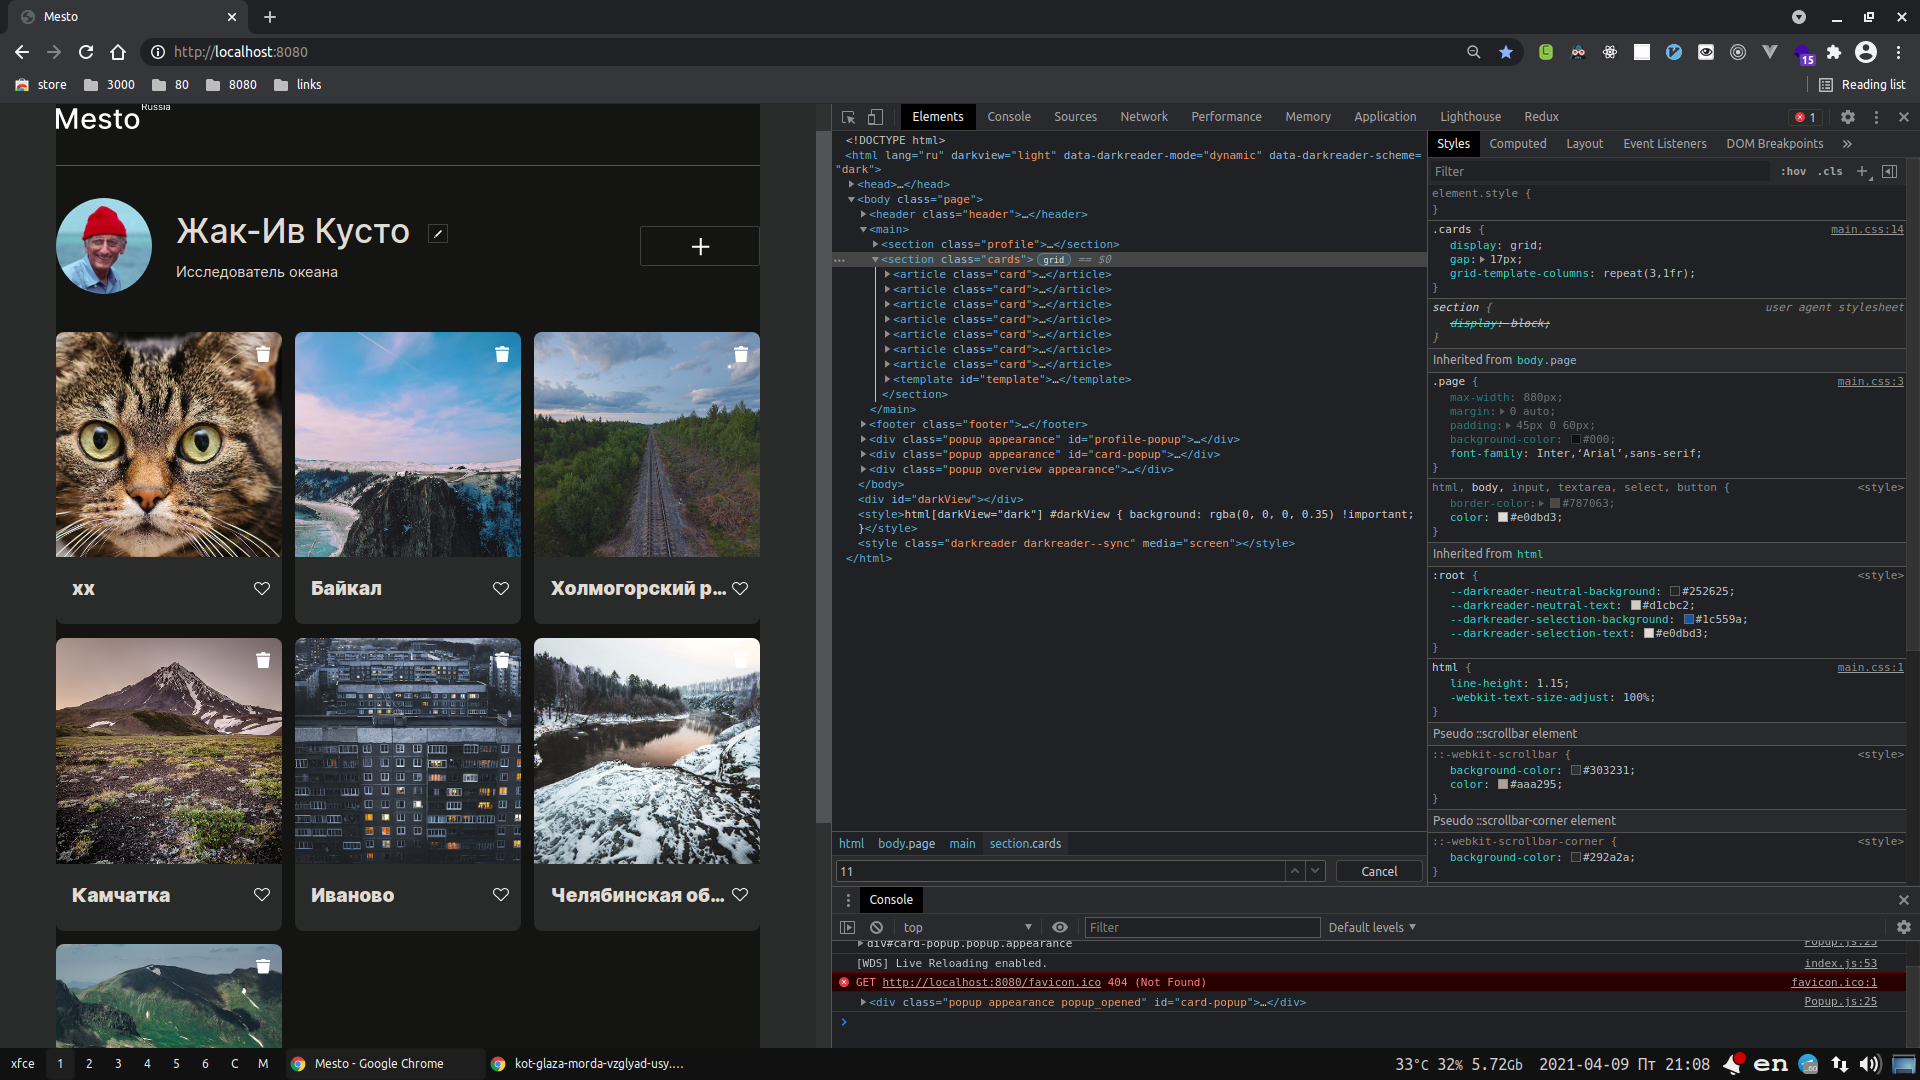Cancel the Elements search

(1379, 871)
